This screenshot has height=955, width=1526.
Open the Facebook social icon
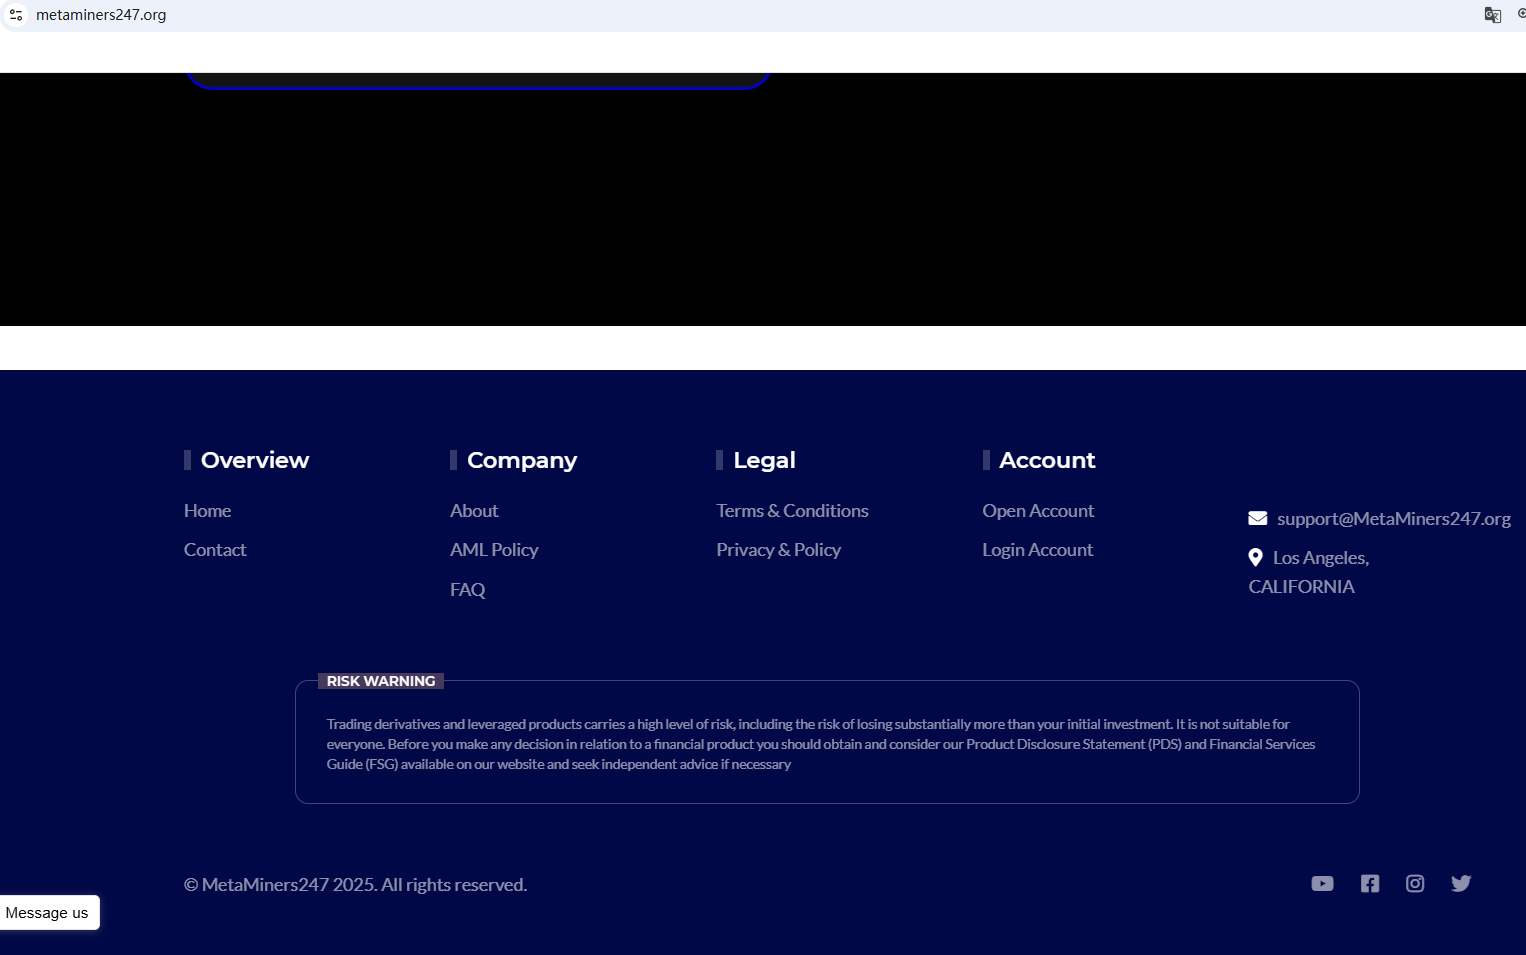tap(1370, 883)
